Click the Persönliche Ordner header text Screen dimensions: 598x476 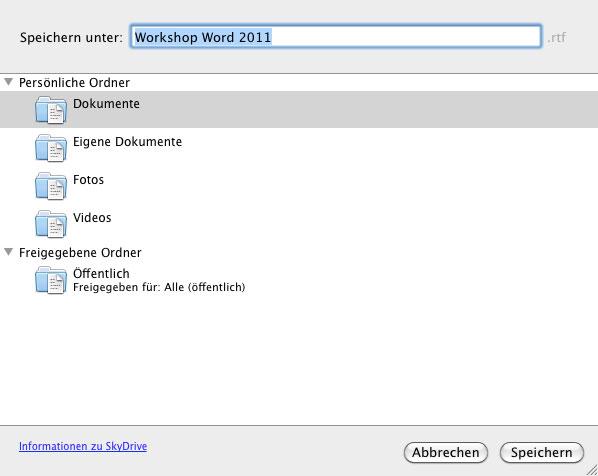click(74, 82)
